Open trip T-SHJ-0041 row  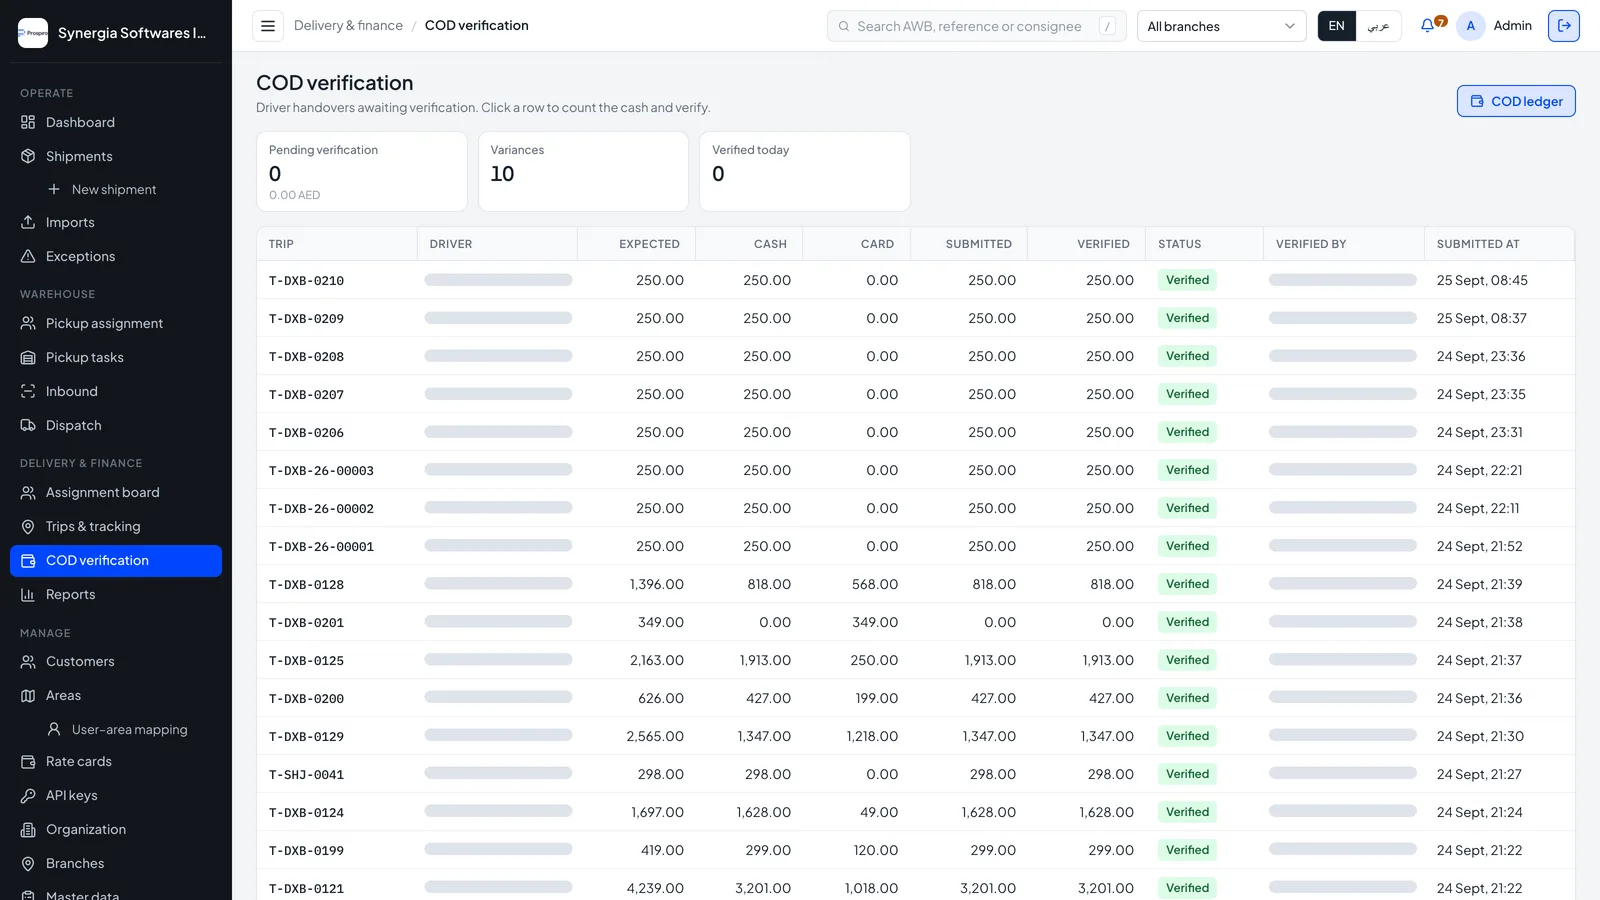[915, 774]
